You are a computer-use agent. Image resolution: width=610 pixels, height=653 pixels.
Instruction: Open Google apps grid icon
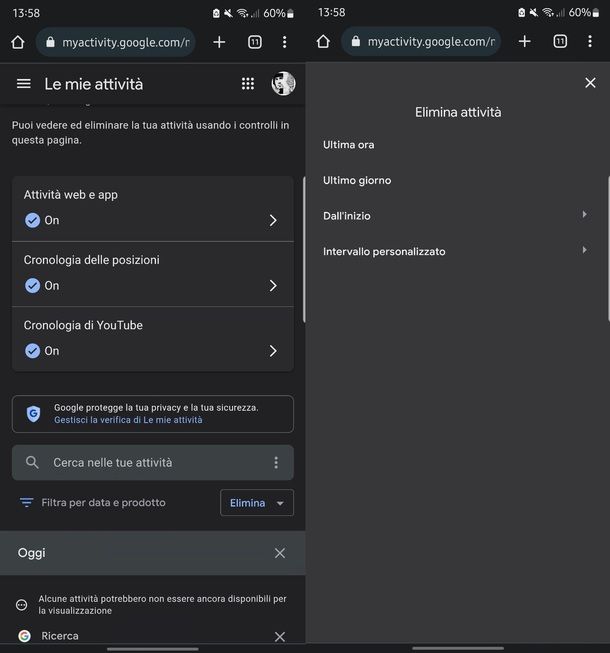pos(248,84)
